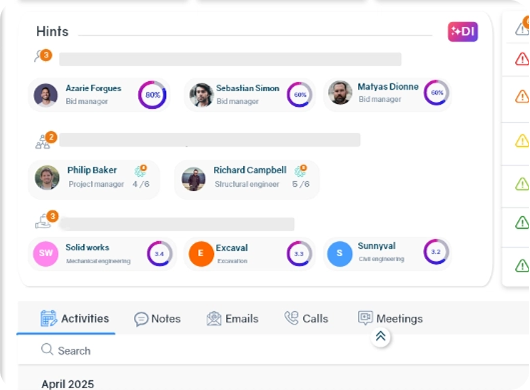Screen dimensions: 530x390
Task: Click the supplier hand icon with badge 3
Action: coord(46,220)
